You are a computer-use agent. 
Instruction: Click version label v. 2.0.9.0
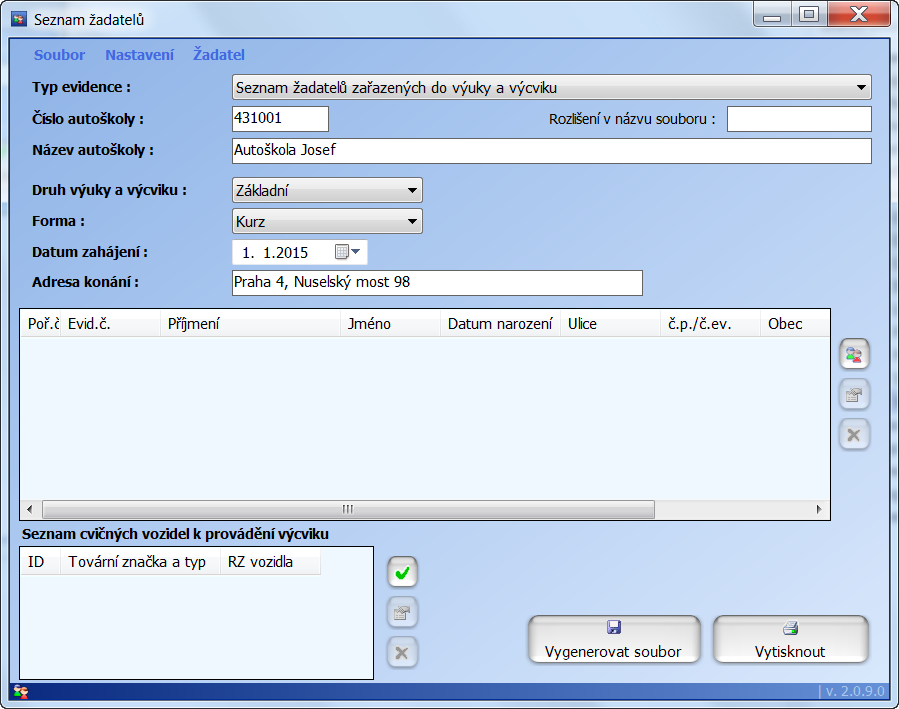853,691
